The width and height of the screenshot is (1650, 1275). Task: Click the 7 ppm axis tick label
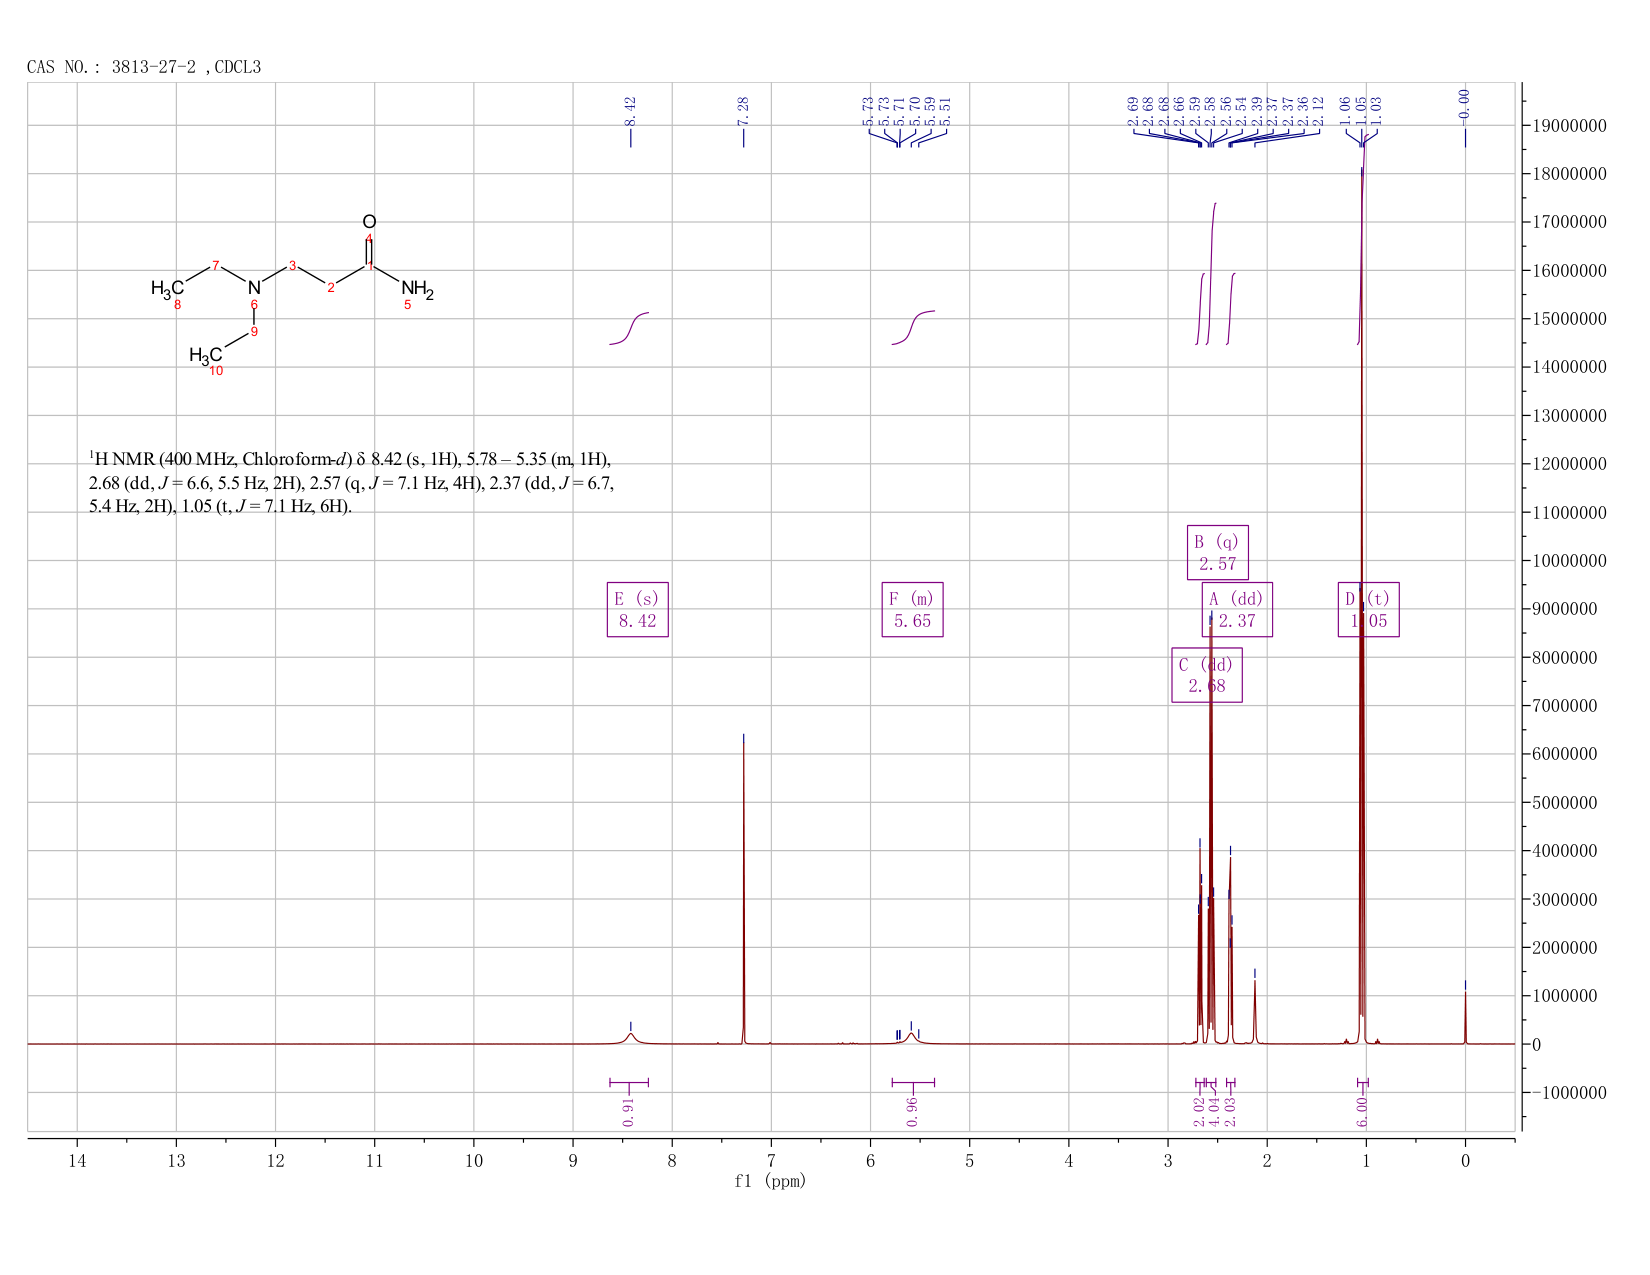click(771, 1161)
